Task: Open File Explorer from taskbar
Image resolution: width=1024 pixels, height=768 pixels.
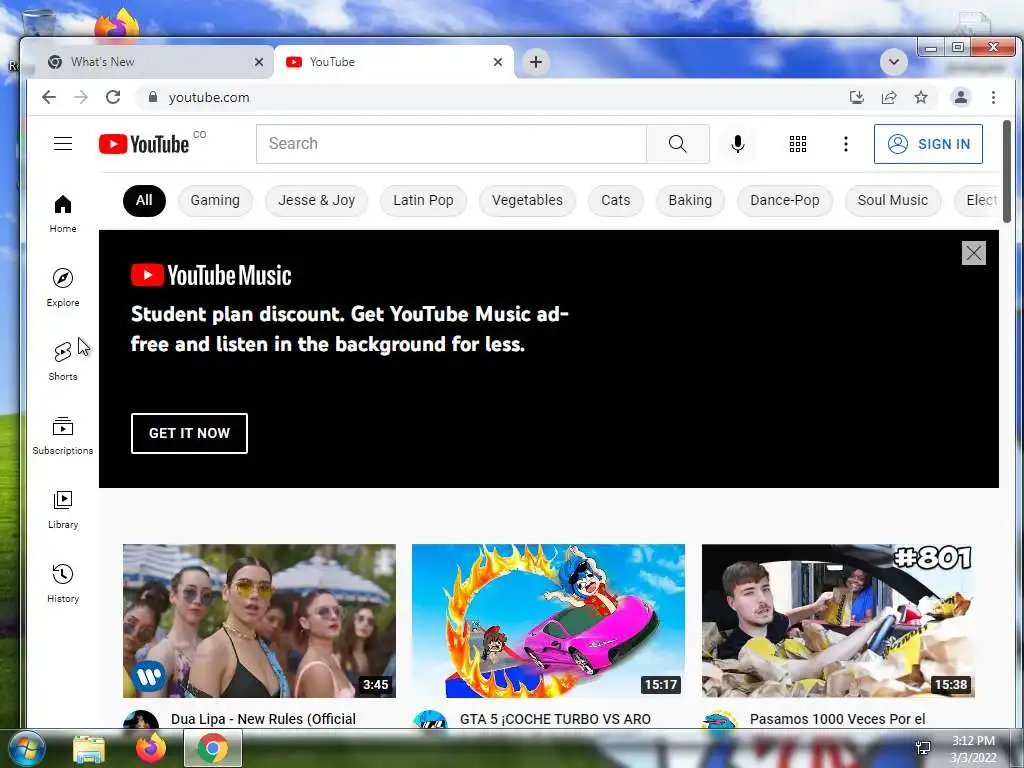Action: [89, 748]
